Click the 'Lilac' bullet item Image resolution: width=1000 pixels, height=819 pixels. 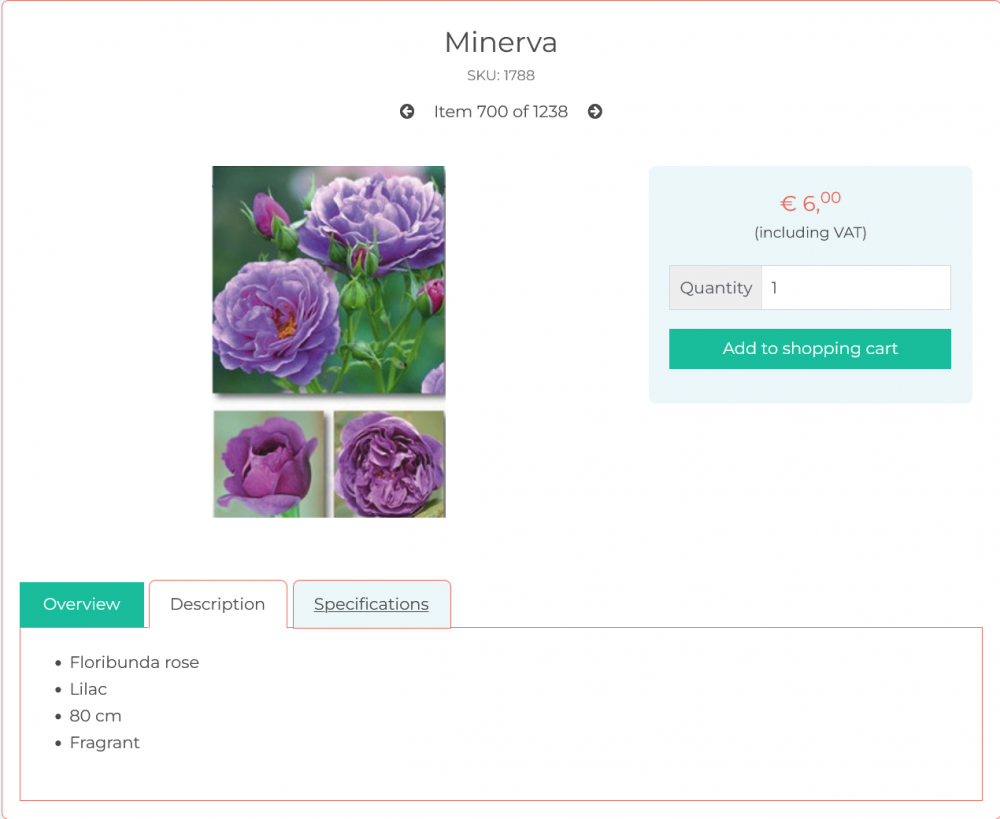click(x=88, y=689)
